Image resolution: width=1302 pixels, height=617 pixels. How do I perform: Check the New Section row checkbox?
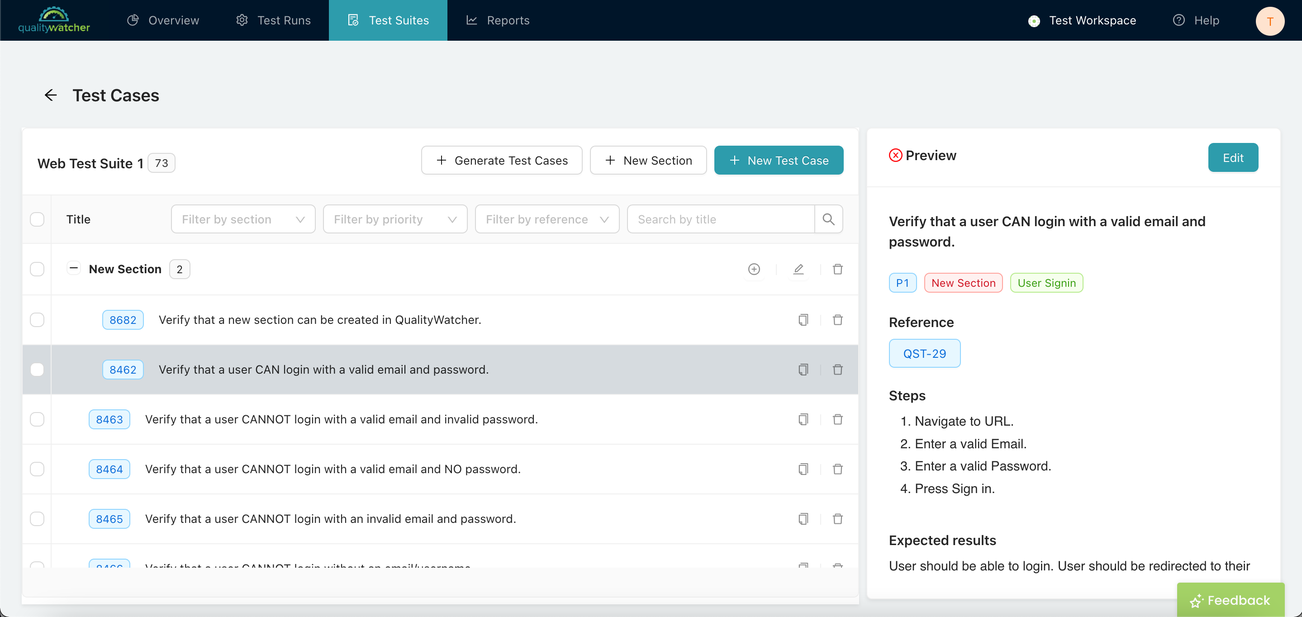coord(37,269)
